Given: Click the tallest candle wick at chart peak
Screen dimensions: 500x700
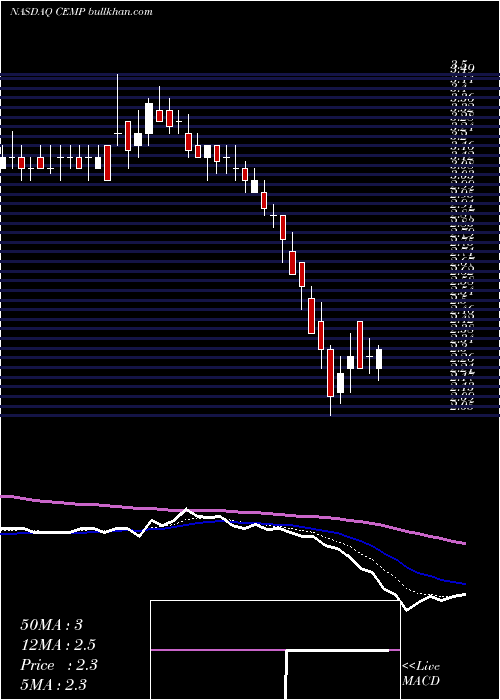Looking at the screenshot, I should [x=118, y=110].
